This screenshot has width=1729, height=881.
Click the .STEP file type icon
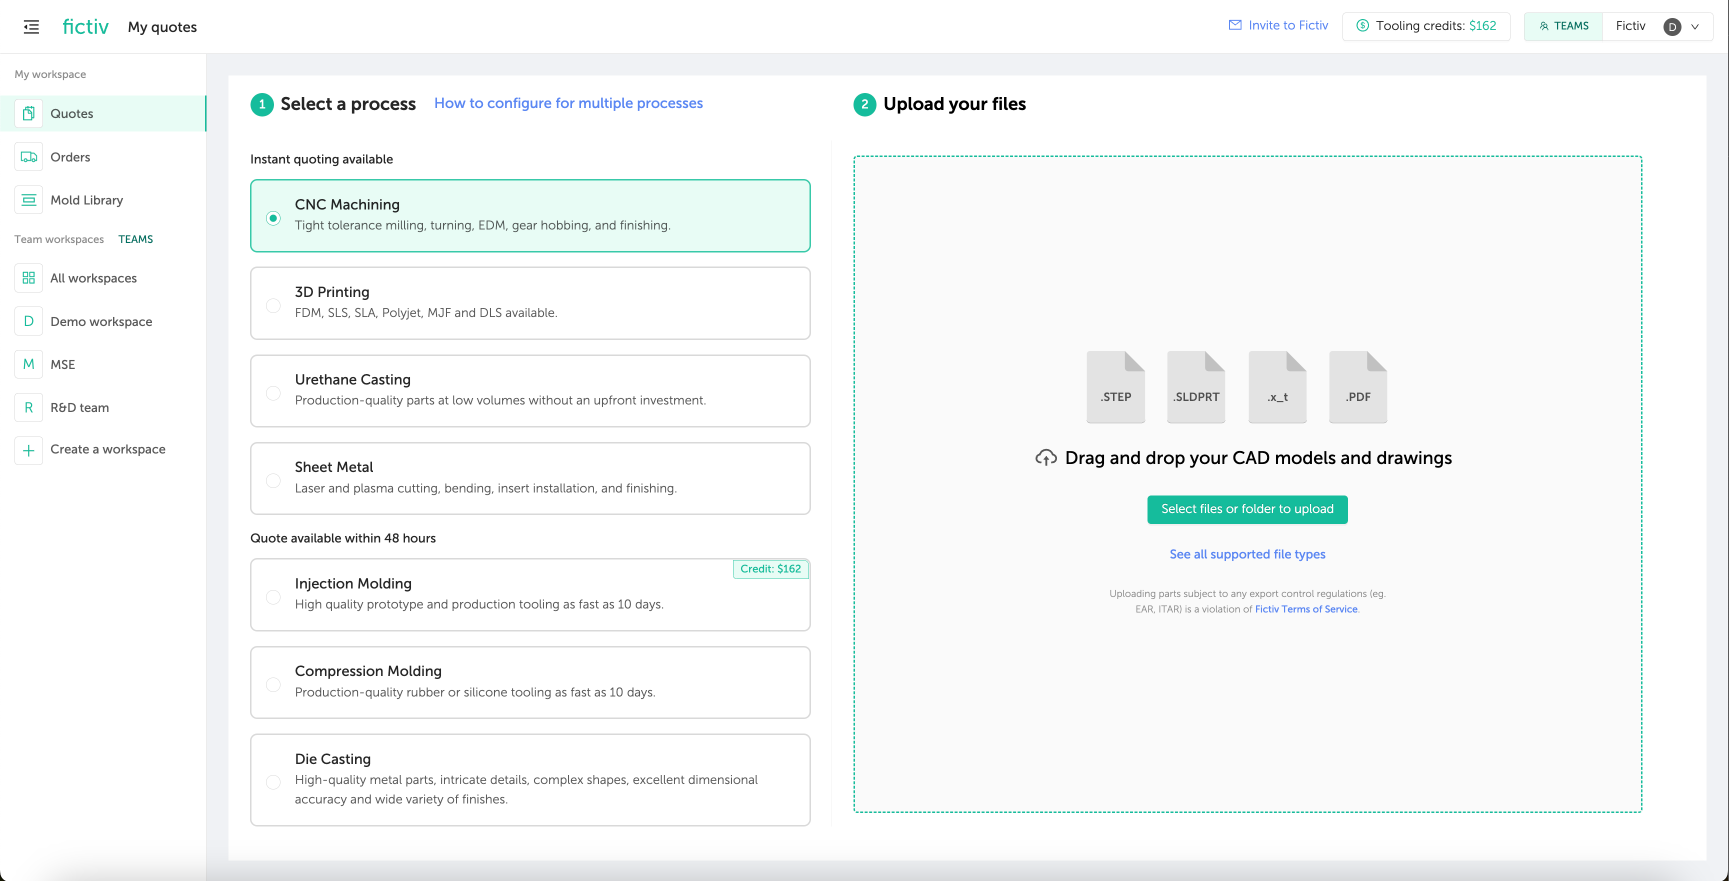click(1115, 387)
